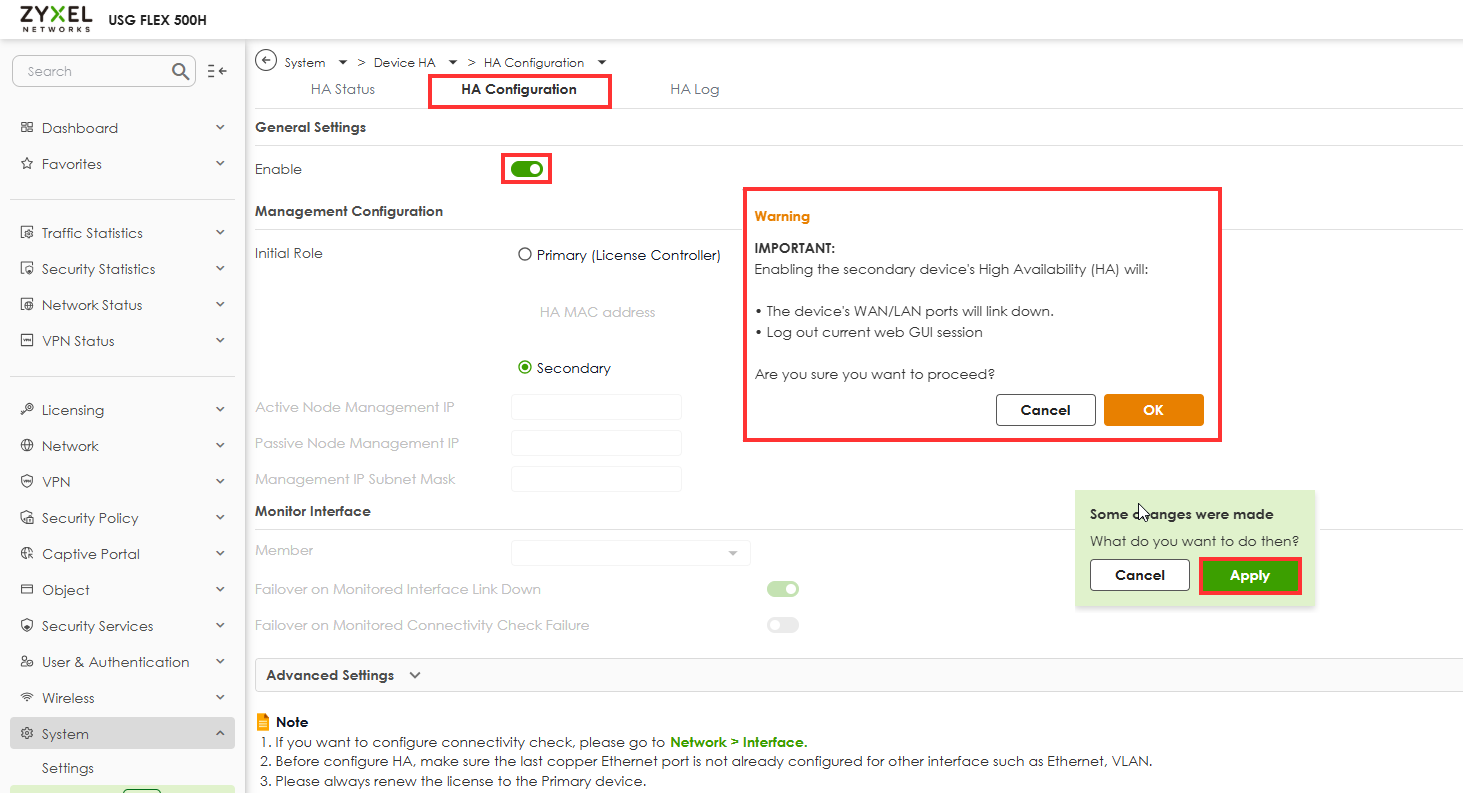Click the Active Node Management IP field
This screenshot has width=1463, height=793.
[x=596, y=407]
